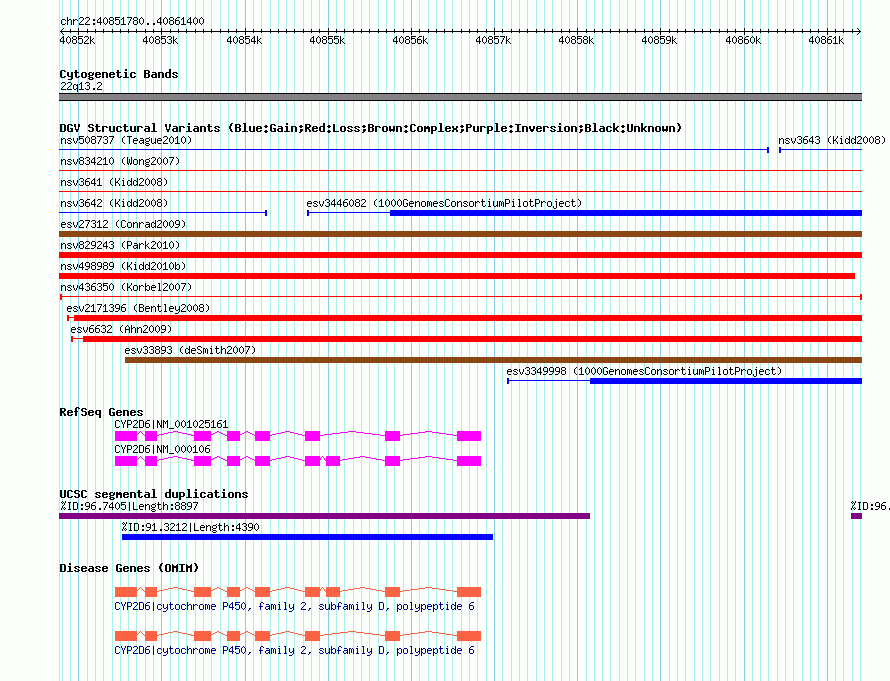Open the esv6632 (Ahn2009) variant label
Screen dimensions: 890x681
(x=121, y=329)
